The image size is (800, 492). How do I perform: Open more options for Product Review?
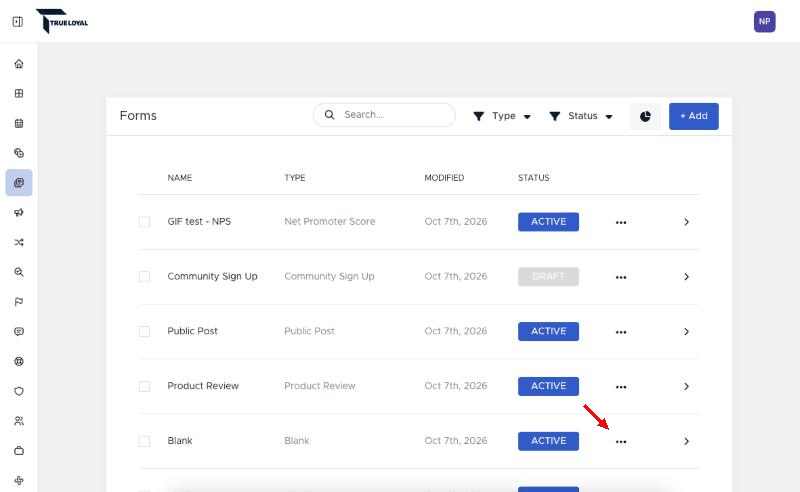pos(621,387)
